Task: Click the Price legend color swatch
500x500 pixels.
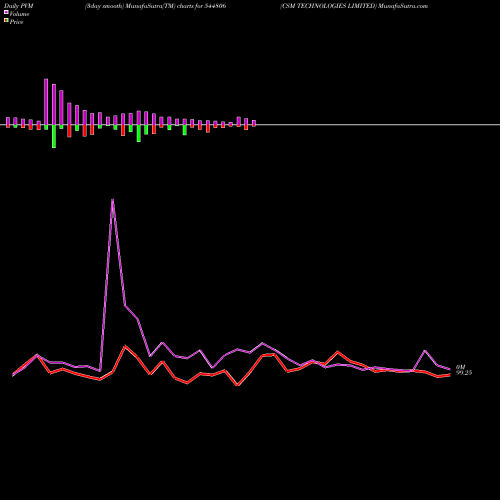Action: click(6, 20)
